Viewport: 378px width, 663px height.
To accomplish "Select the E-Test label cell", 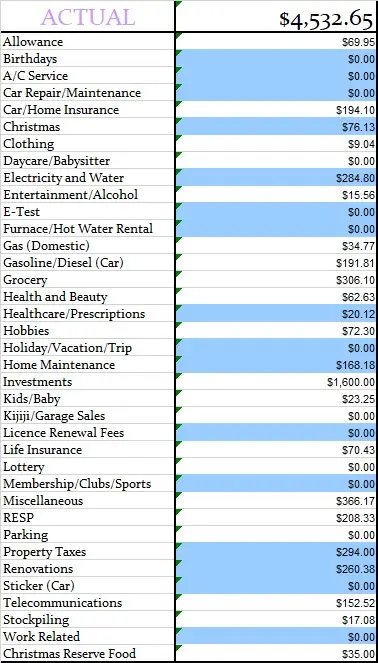I will [x=88, y=211].
